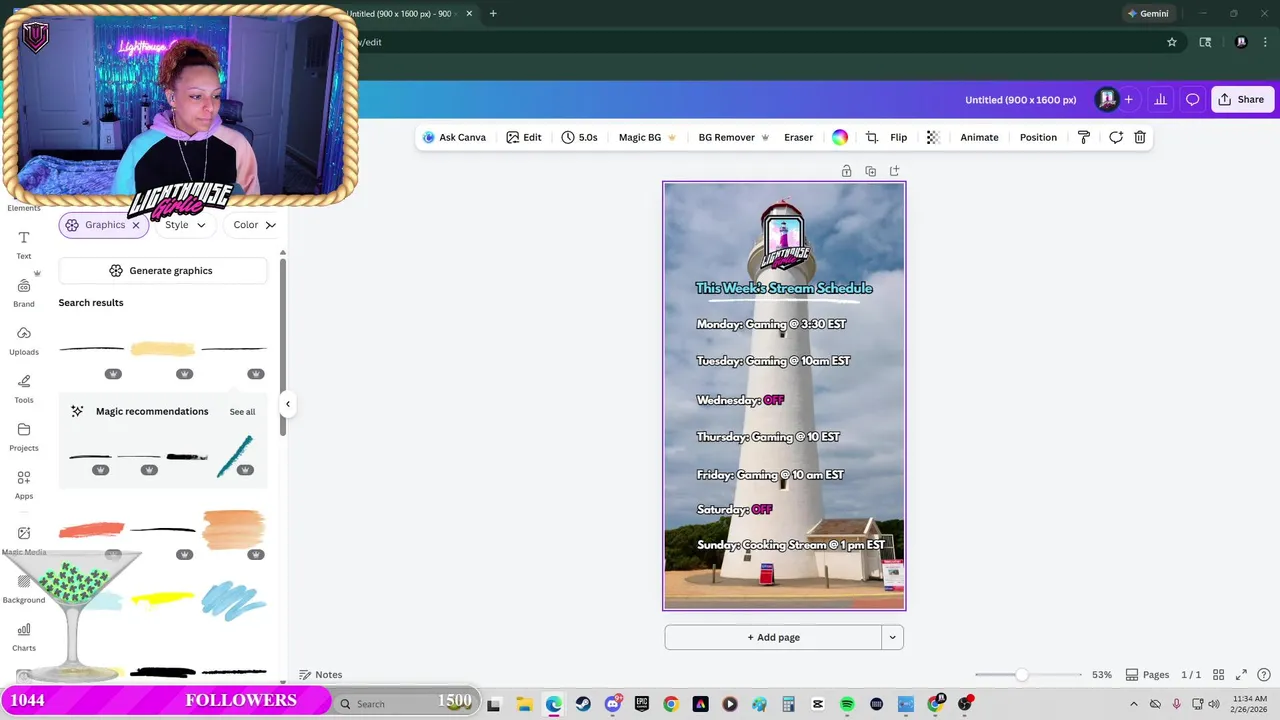Click BG Remover in toolbar

pyautogui.click(x=734, y=137)
